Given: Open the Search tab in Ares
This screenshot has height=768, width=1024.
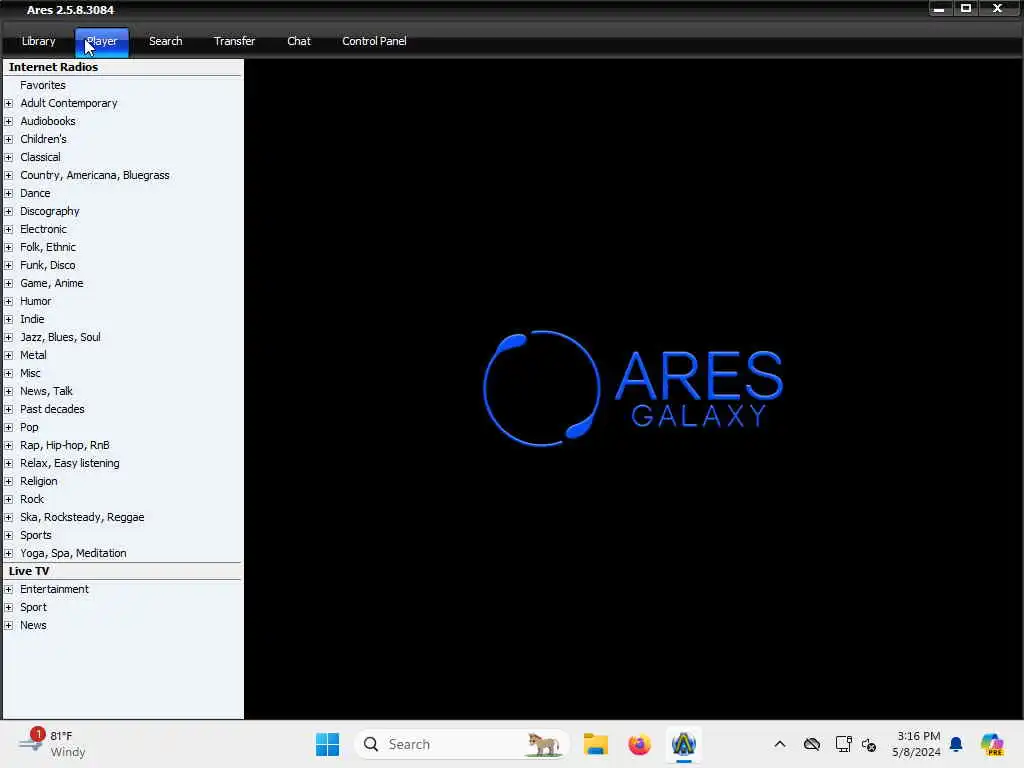Looking at the screenshot, I should [165, 41].
